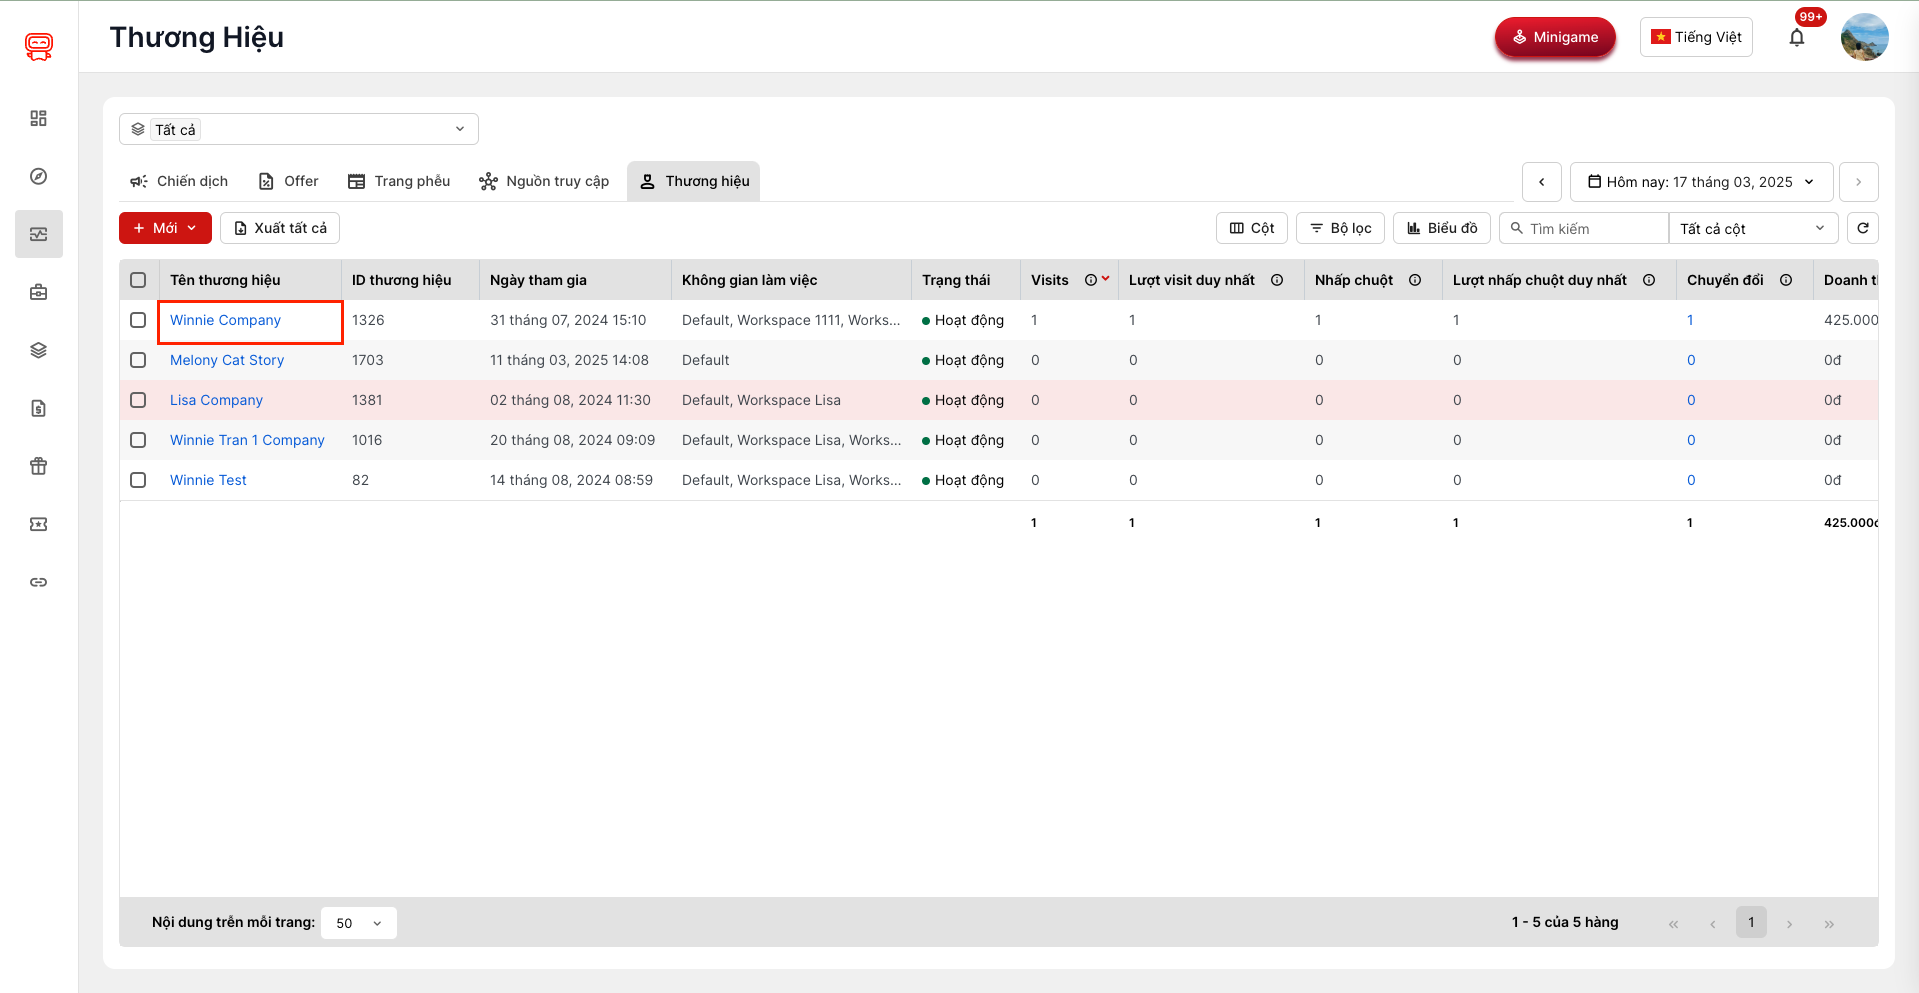Click the compass explore icon in sidebar
1919x993 pixels.
tap(38, 176)
